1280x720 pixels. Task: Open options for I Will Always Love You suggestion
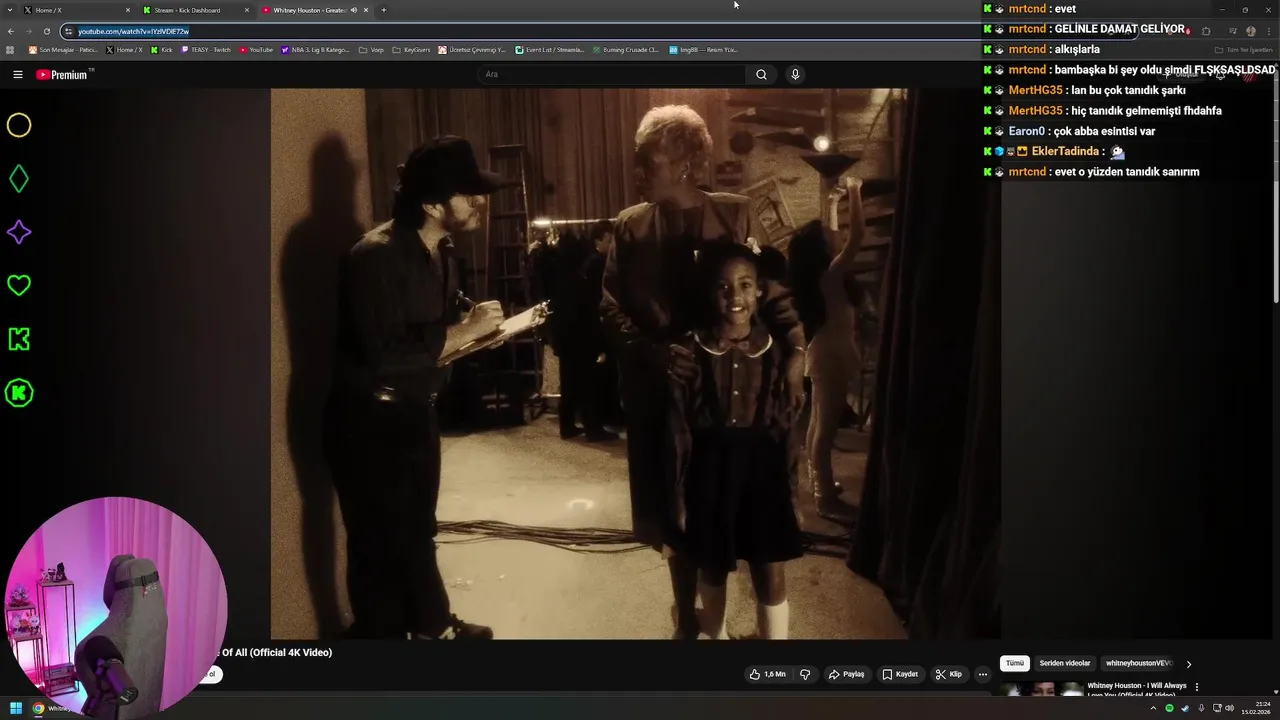[1197, 687]
